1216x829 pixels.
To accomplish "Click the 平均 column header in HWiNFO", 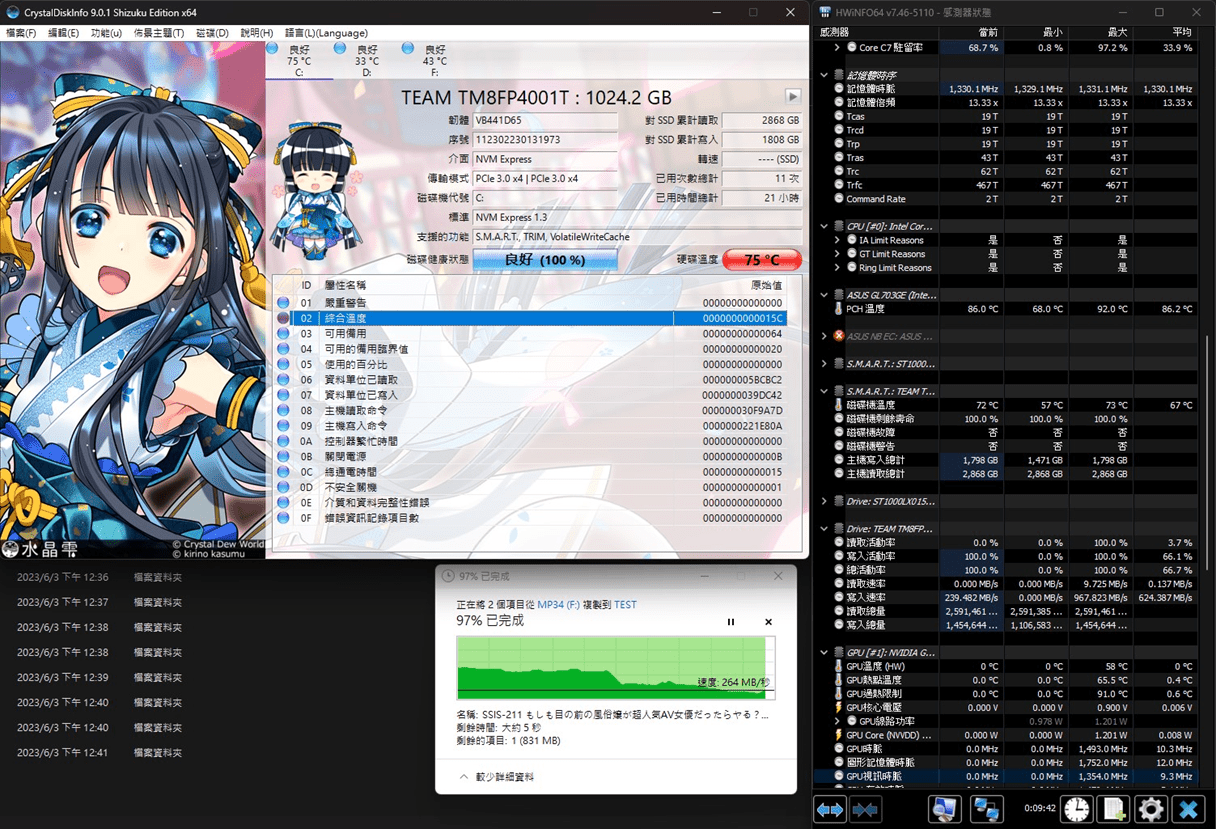I will point(1164,32).
